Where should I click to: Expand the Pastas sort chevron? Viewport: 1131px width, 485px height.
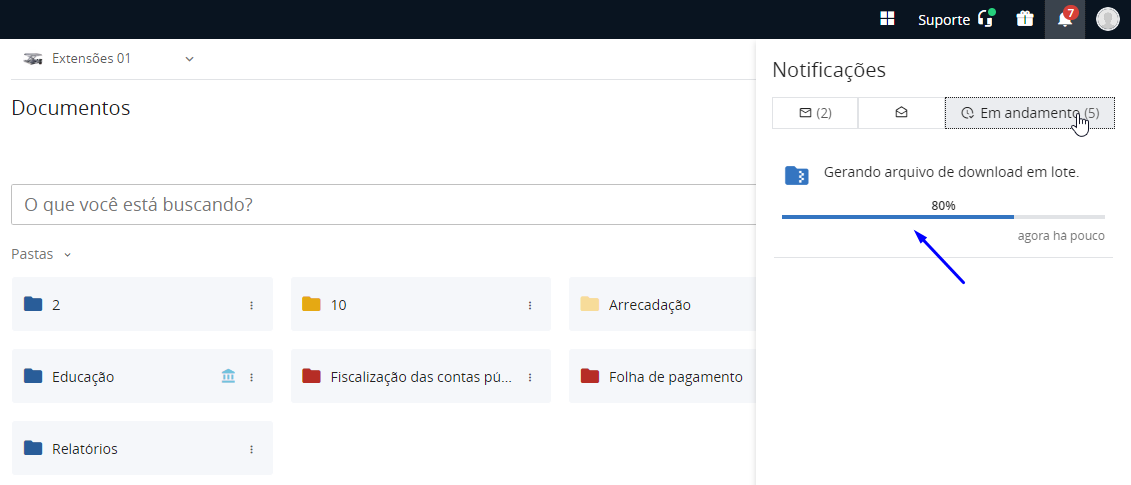coord(68,255)
